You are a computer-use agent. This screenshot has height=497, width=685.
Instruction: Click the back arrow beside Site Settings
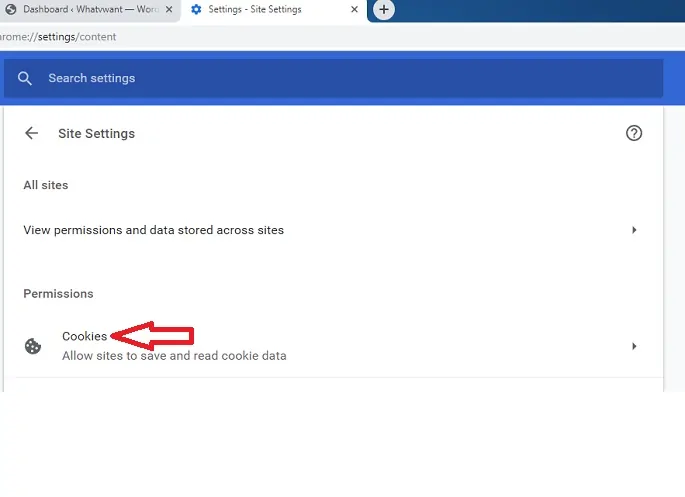[32, 133]
